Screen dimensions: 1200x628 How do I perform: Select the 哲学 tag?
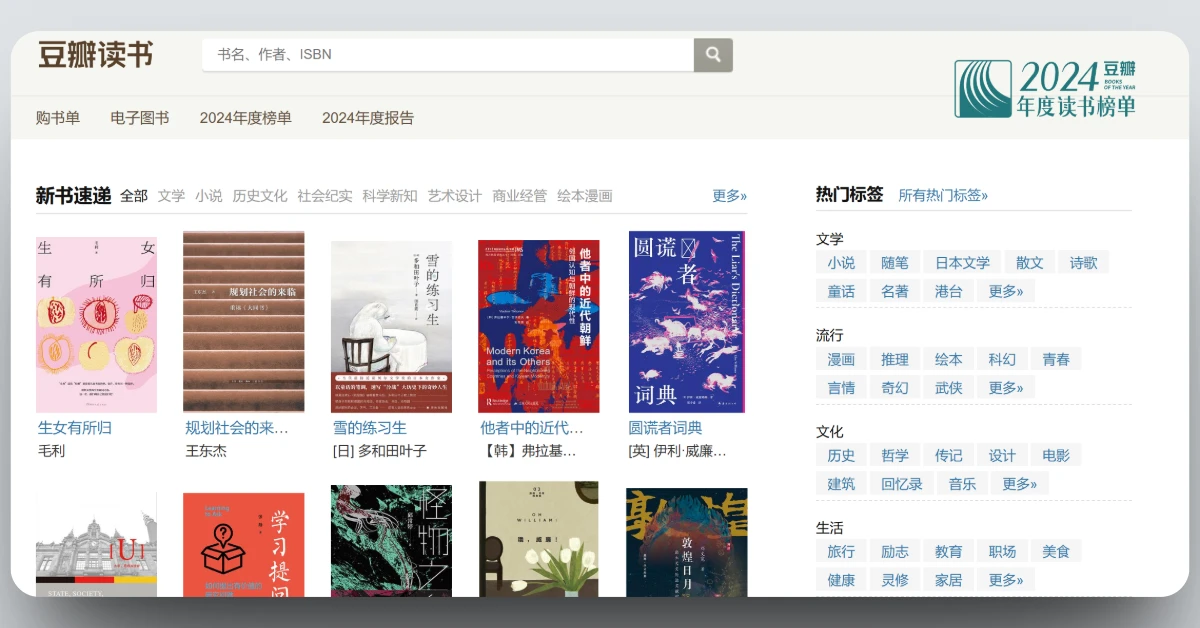coord(895,455)
